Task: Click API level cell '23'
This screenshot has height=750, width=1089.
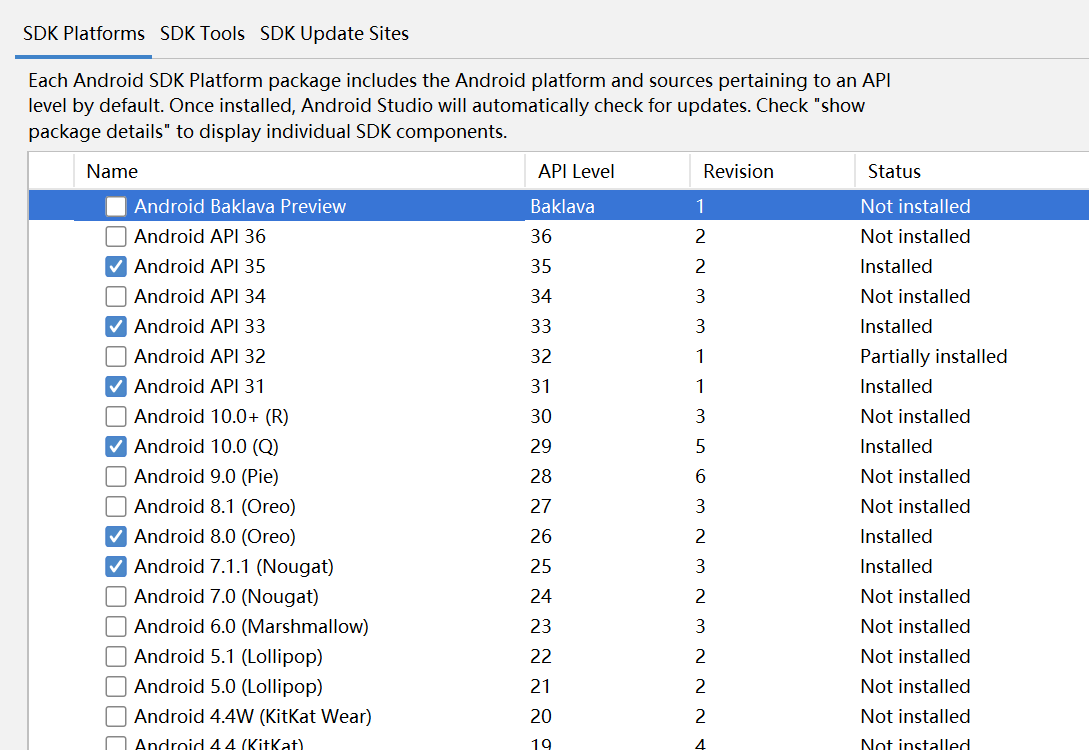Action: click(541, 626)
